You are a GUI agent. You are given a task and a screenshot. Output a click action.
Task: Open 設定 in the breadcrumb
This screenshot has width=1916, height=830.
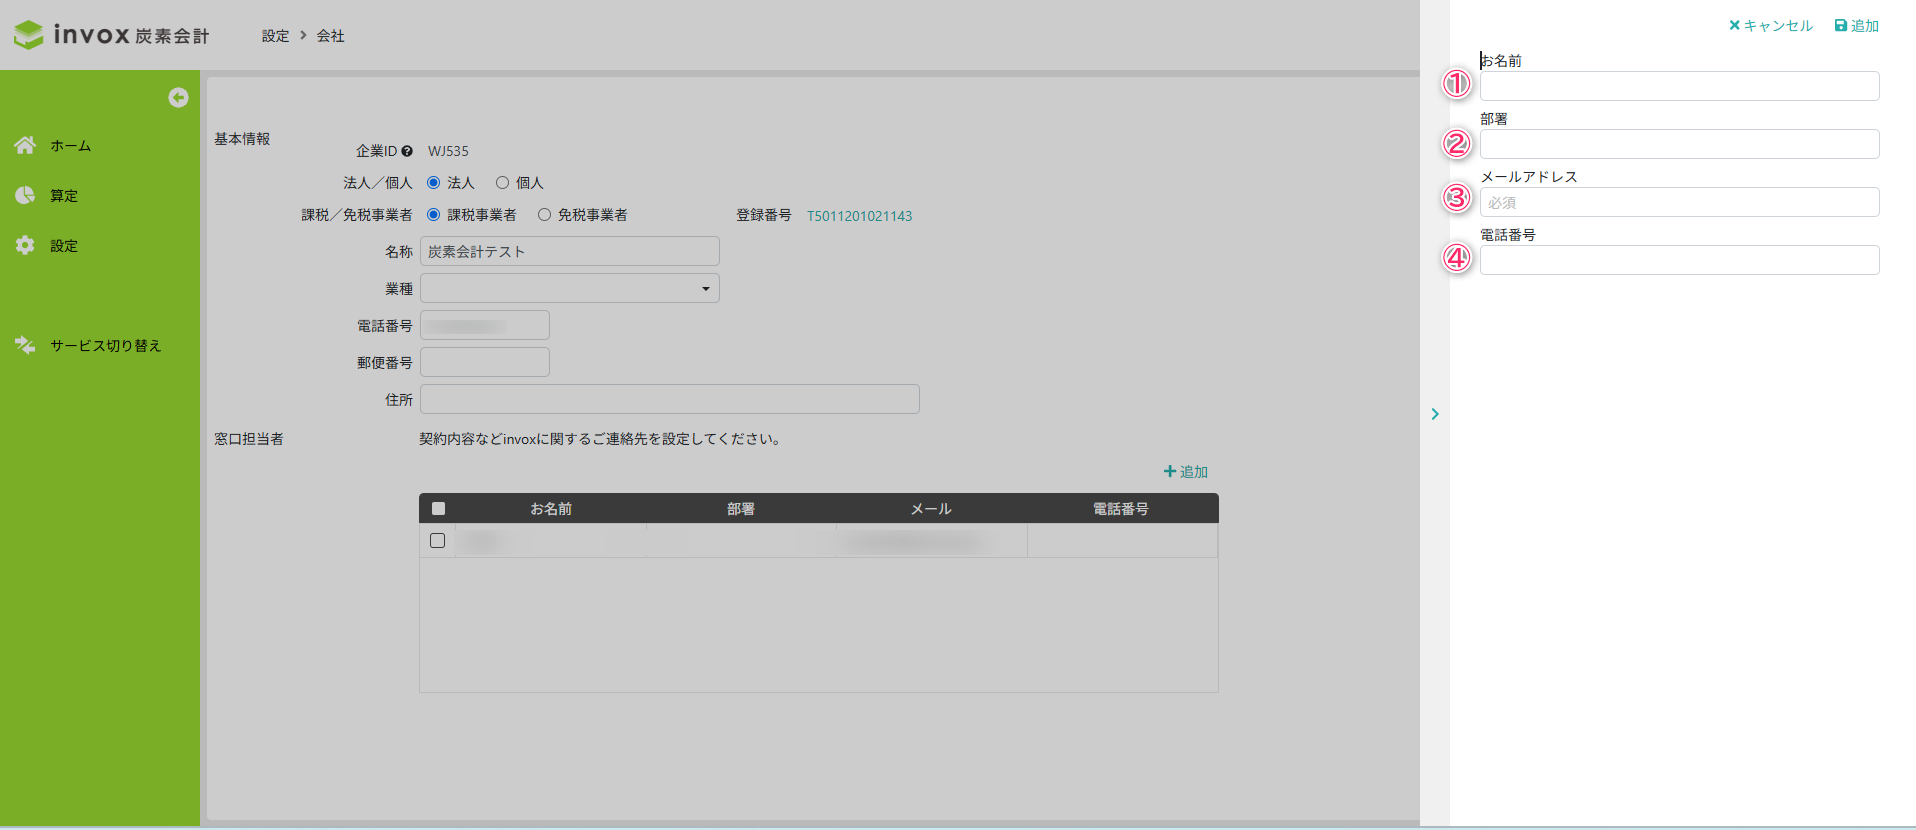click(x=275, y=36)
